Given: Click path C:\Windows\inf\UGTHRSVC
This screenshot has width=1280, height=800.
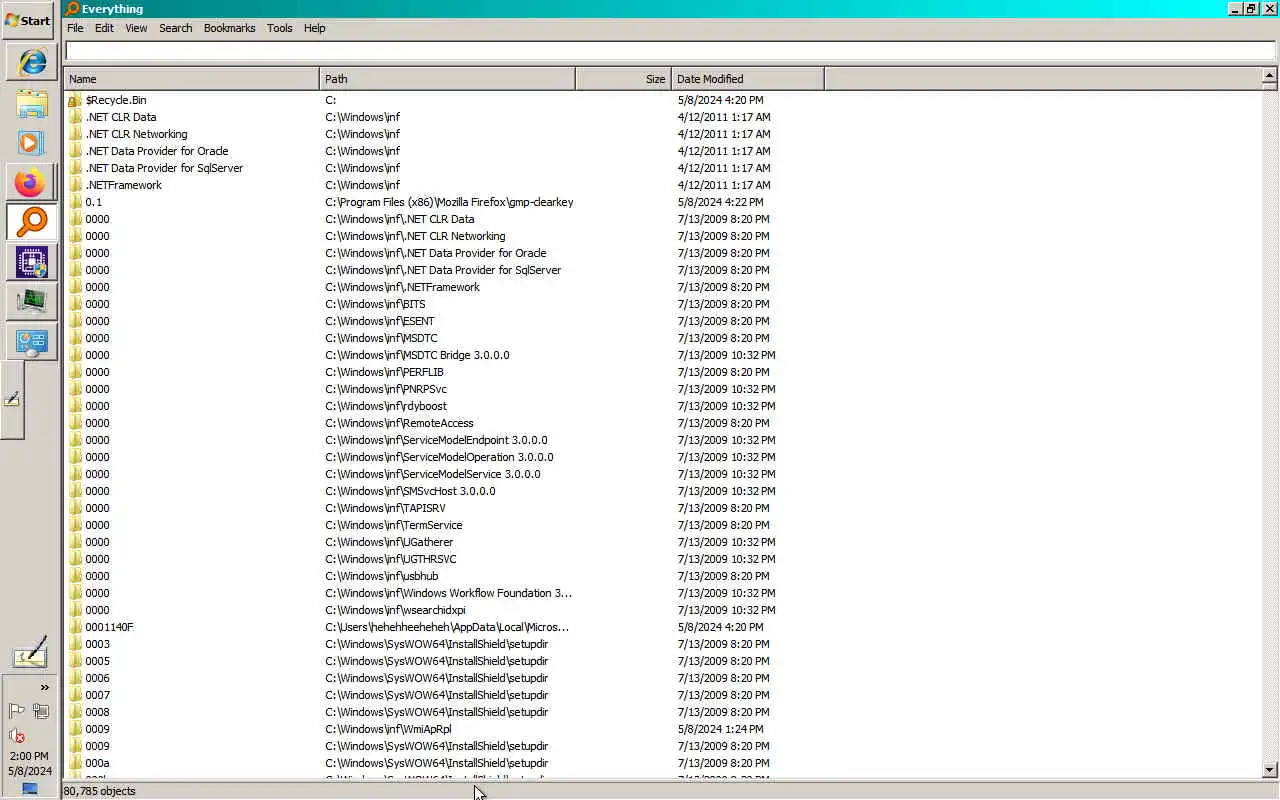Looking at the screenshot, I should tap(391, 559).
